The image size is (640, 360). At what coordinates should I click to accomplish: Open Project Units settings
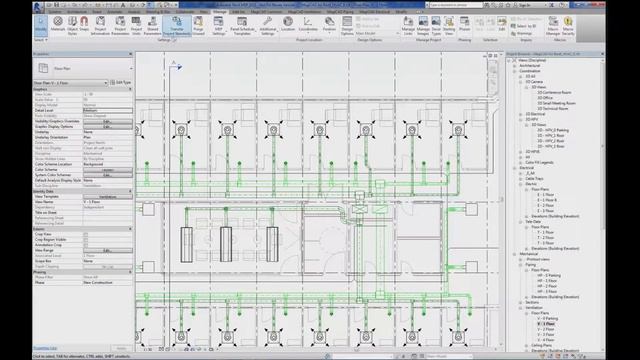click(136, 26)
